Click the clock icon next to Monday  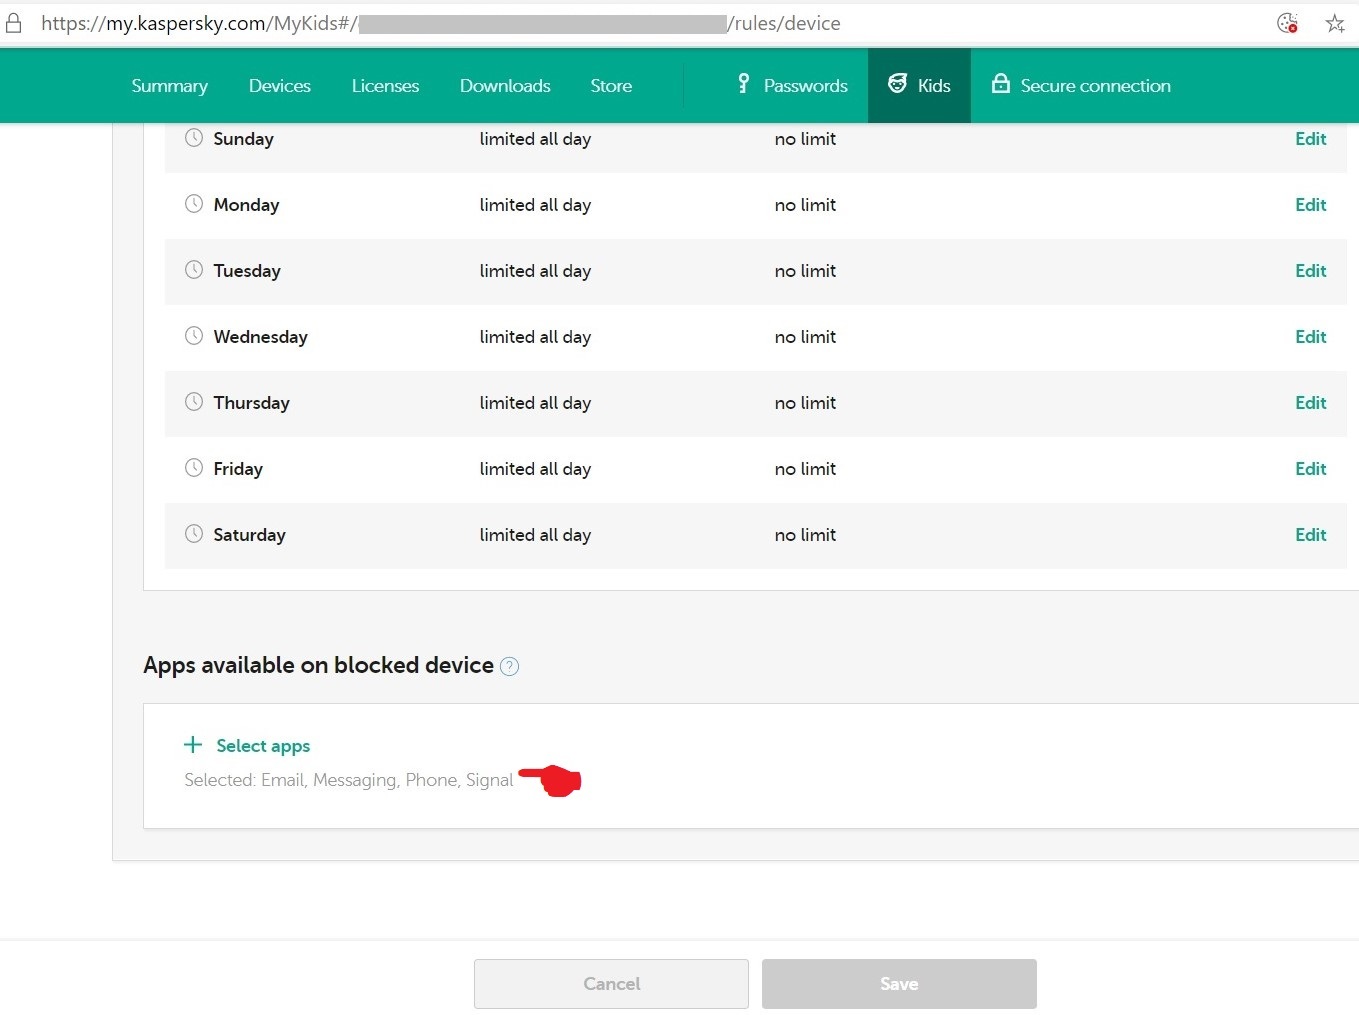point(194,204)
